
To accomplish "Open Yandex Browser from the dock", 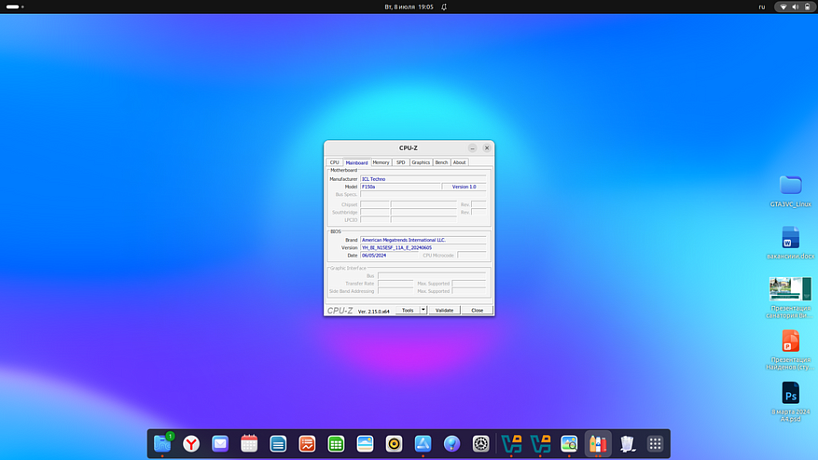I will pos(191,443).
